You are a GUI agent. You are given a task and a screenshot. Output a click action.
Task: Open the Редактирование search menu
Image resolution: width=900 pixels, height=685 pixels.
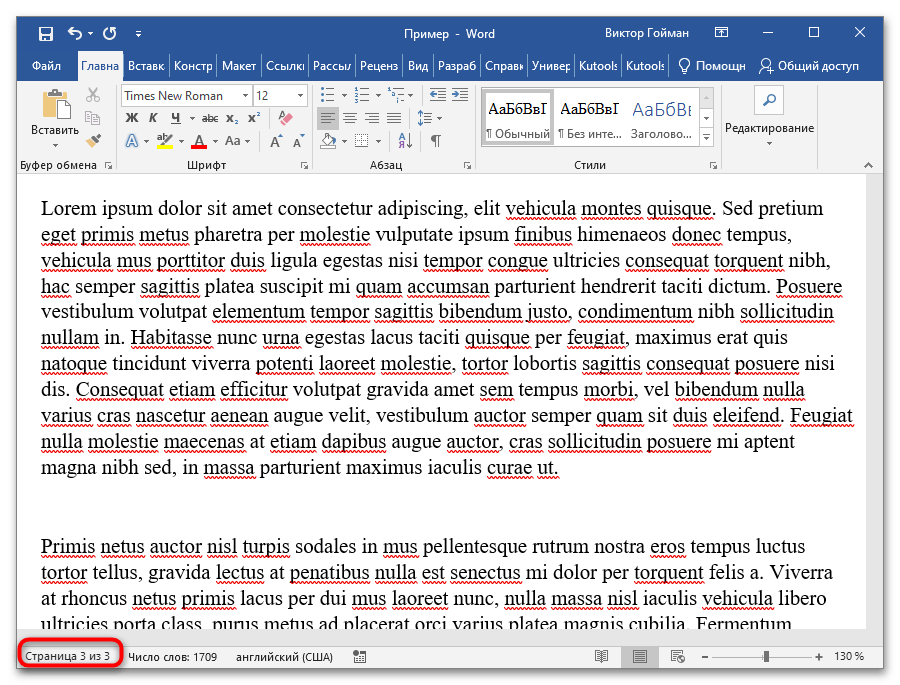coord(769,117)
